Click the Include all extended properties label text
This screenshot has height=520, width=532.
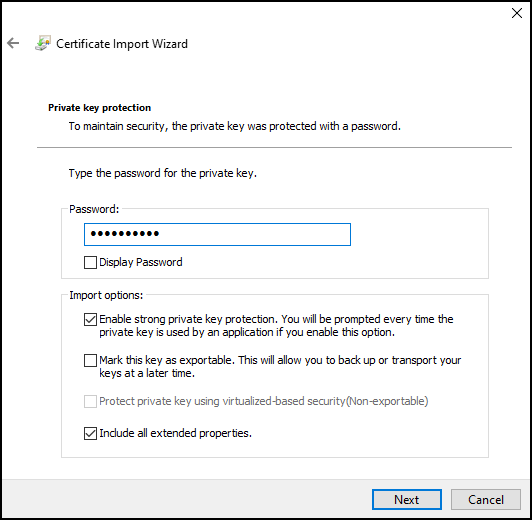point(175,433)
